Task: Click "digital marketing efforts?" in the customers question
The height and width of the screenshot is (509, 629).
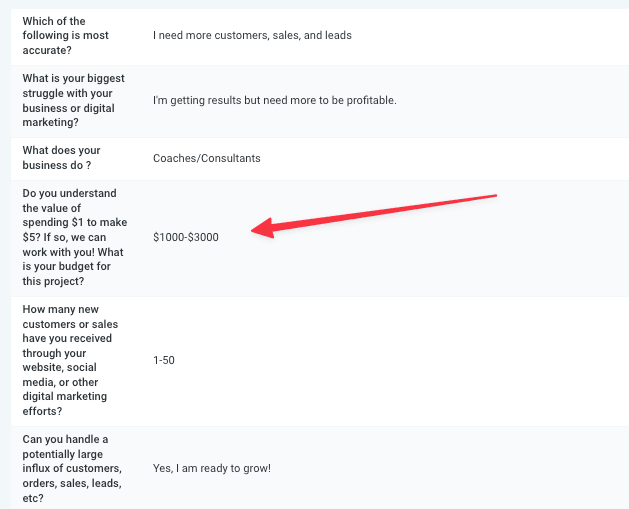Action: pyautogui.click(x=65, y=404)
